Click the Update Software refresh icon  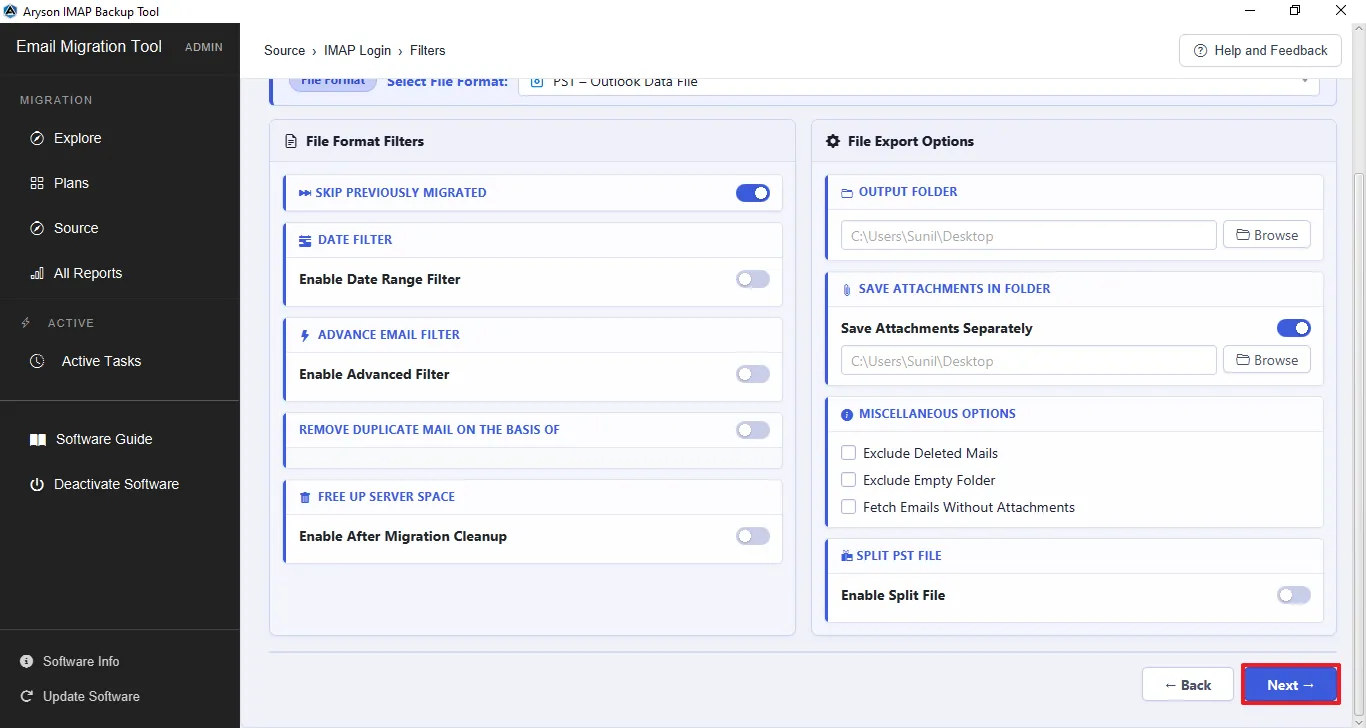click(x=26, y=696)
